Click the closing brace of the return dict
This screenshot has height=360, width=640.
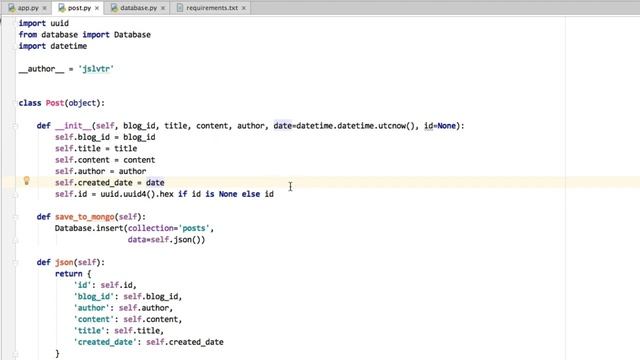(x=57, y=353)
